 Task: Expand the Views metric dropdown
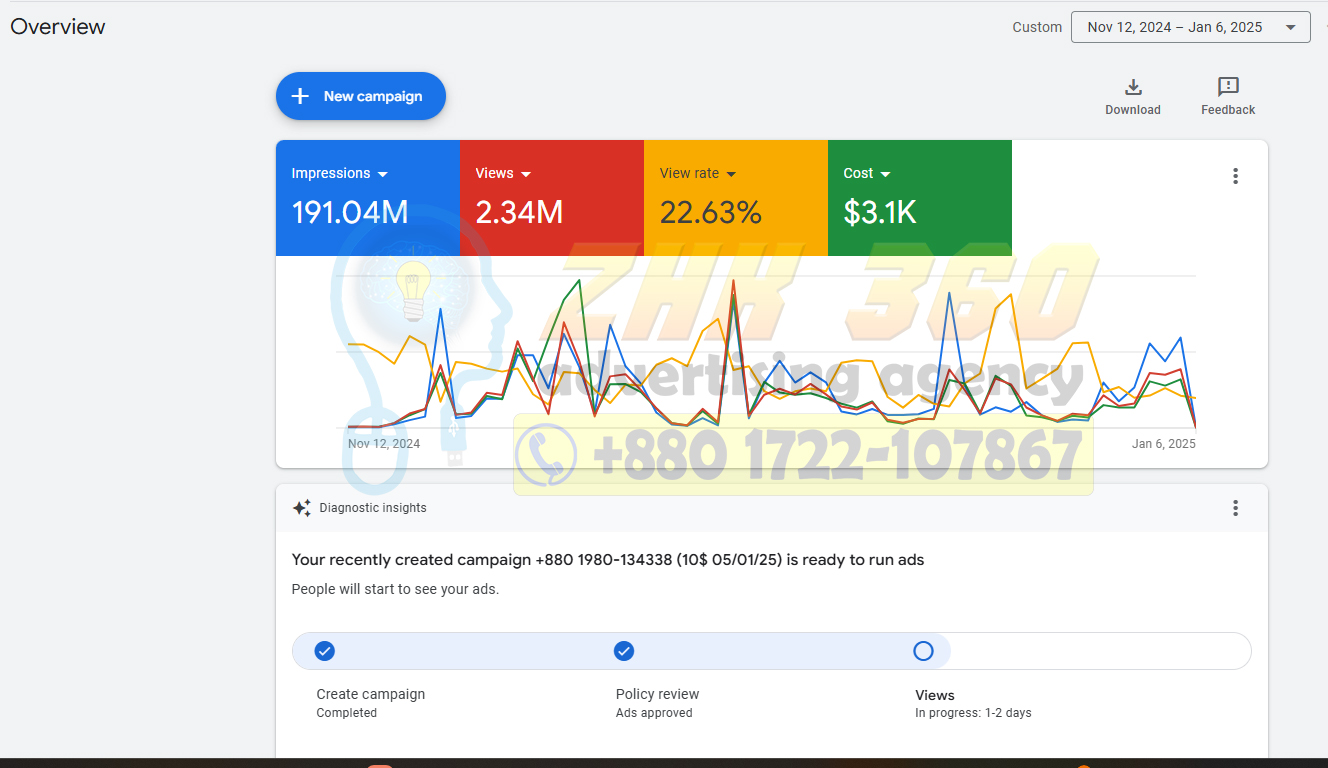[x=526, y=174]
